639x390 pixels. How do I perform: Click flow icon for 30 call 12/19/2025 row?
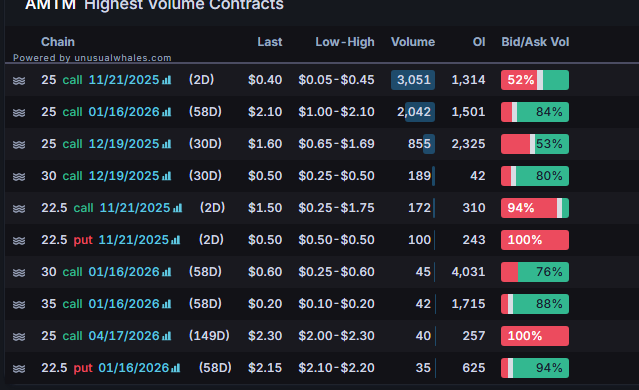19,176
